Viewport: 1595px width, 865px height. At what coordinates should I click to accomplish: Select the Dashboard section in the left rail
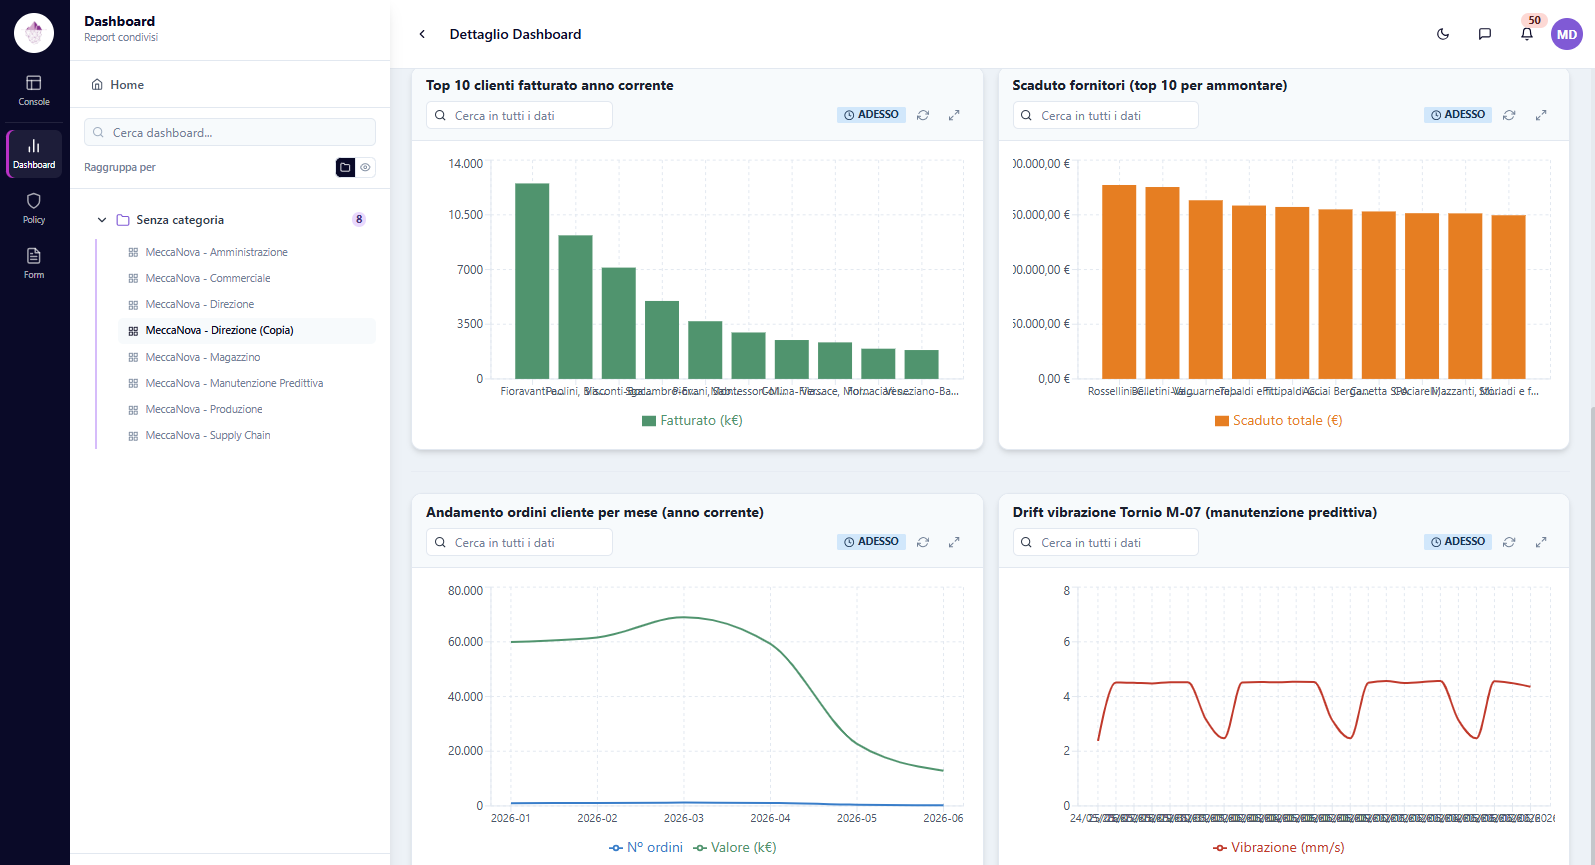[34, 154]
